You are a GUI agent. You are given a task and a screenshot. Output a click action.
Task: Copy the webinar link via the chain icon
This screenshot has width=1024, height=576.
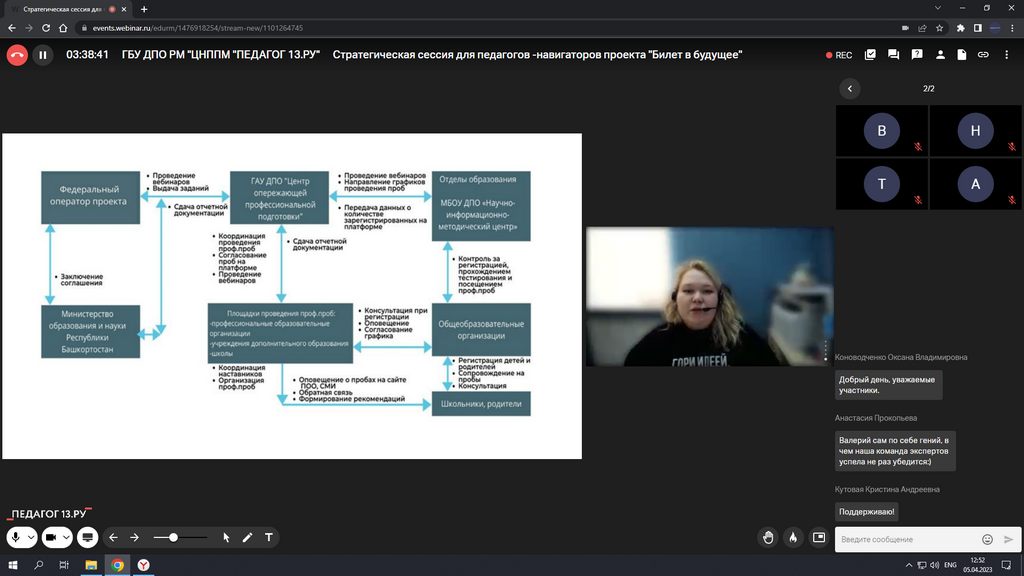click(983, 55)
